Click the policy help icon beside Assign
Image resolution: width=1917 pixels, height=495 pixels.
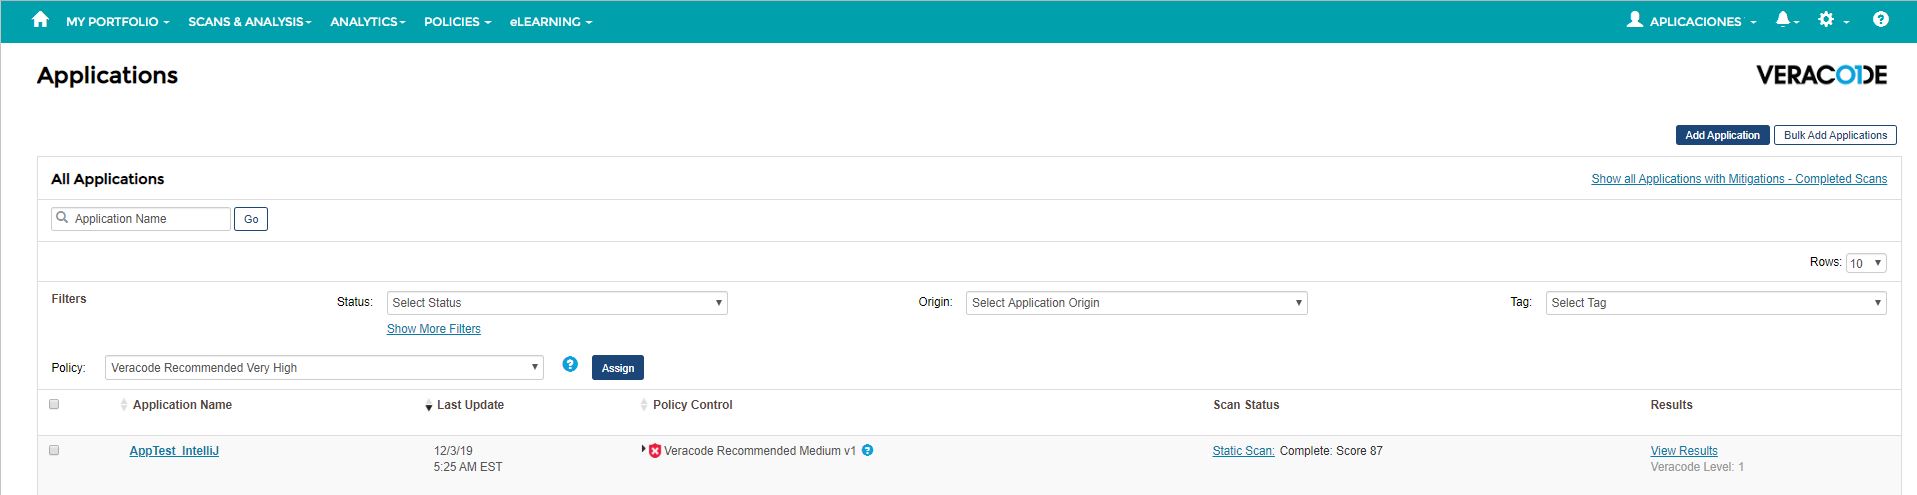click(570, 364)
